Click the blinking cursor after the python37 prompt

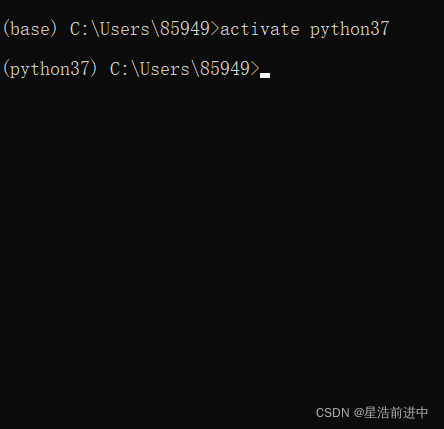click(265, 76)
